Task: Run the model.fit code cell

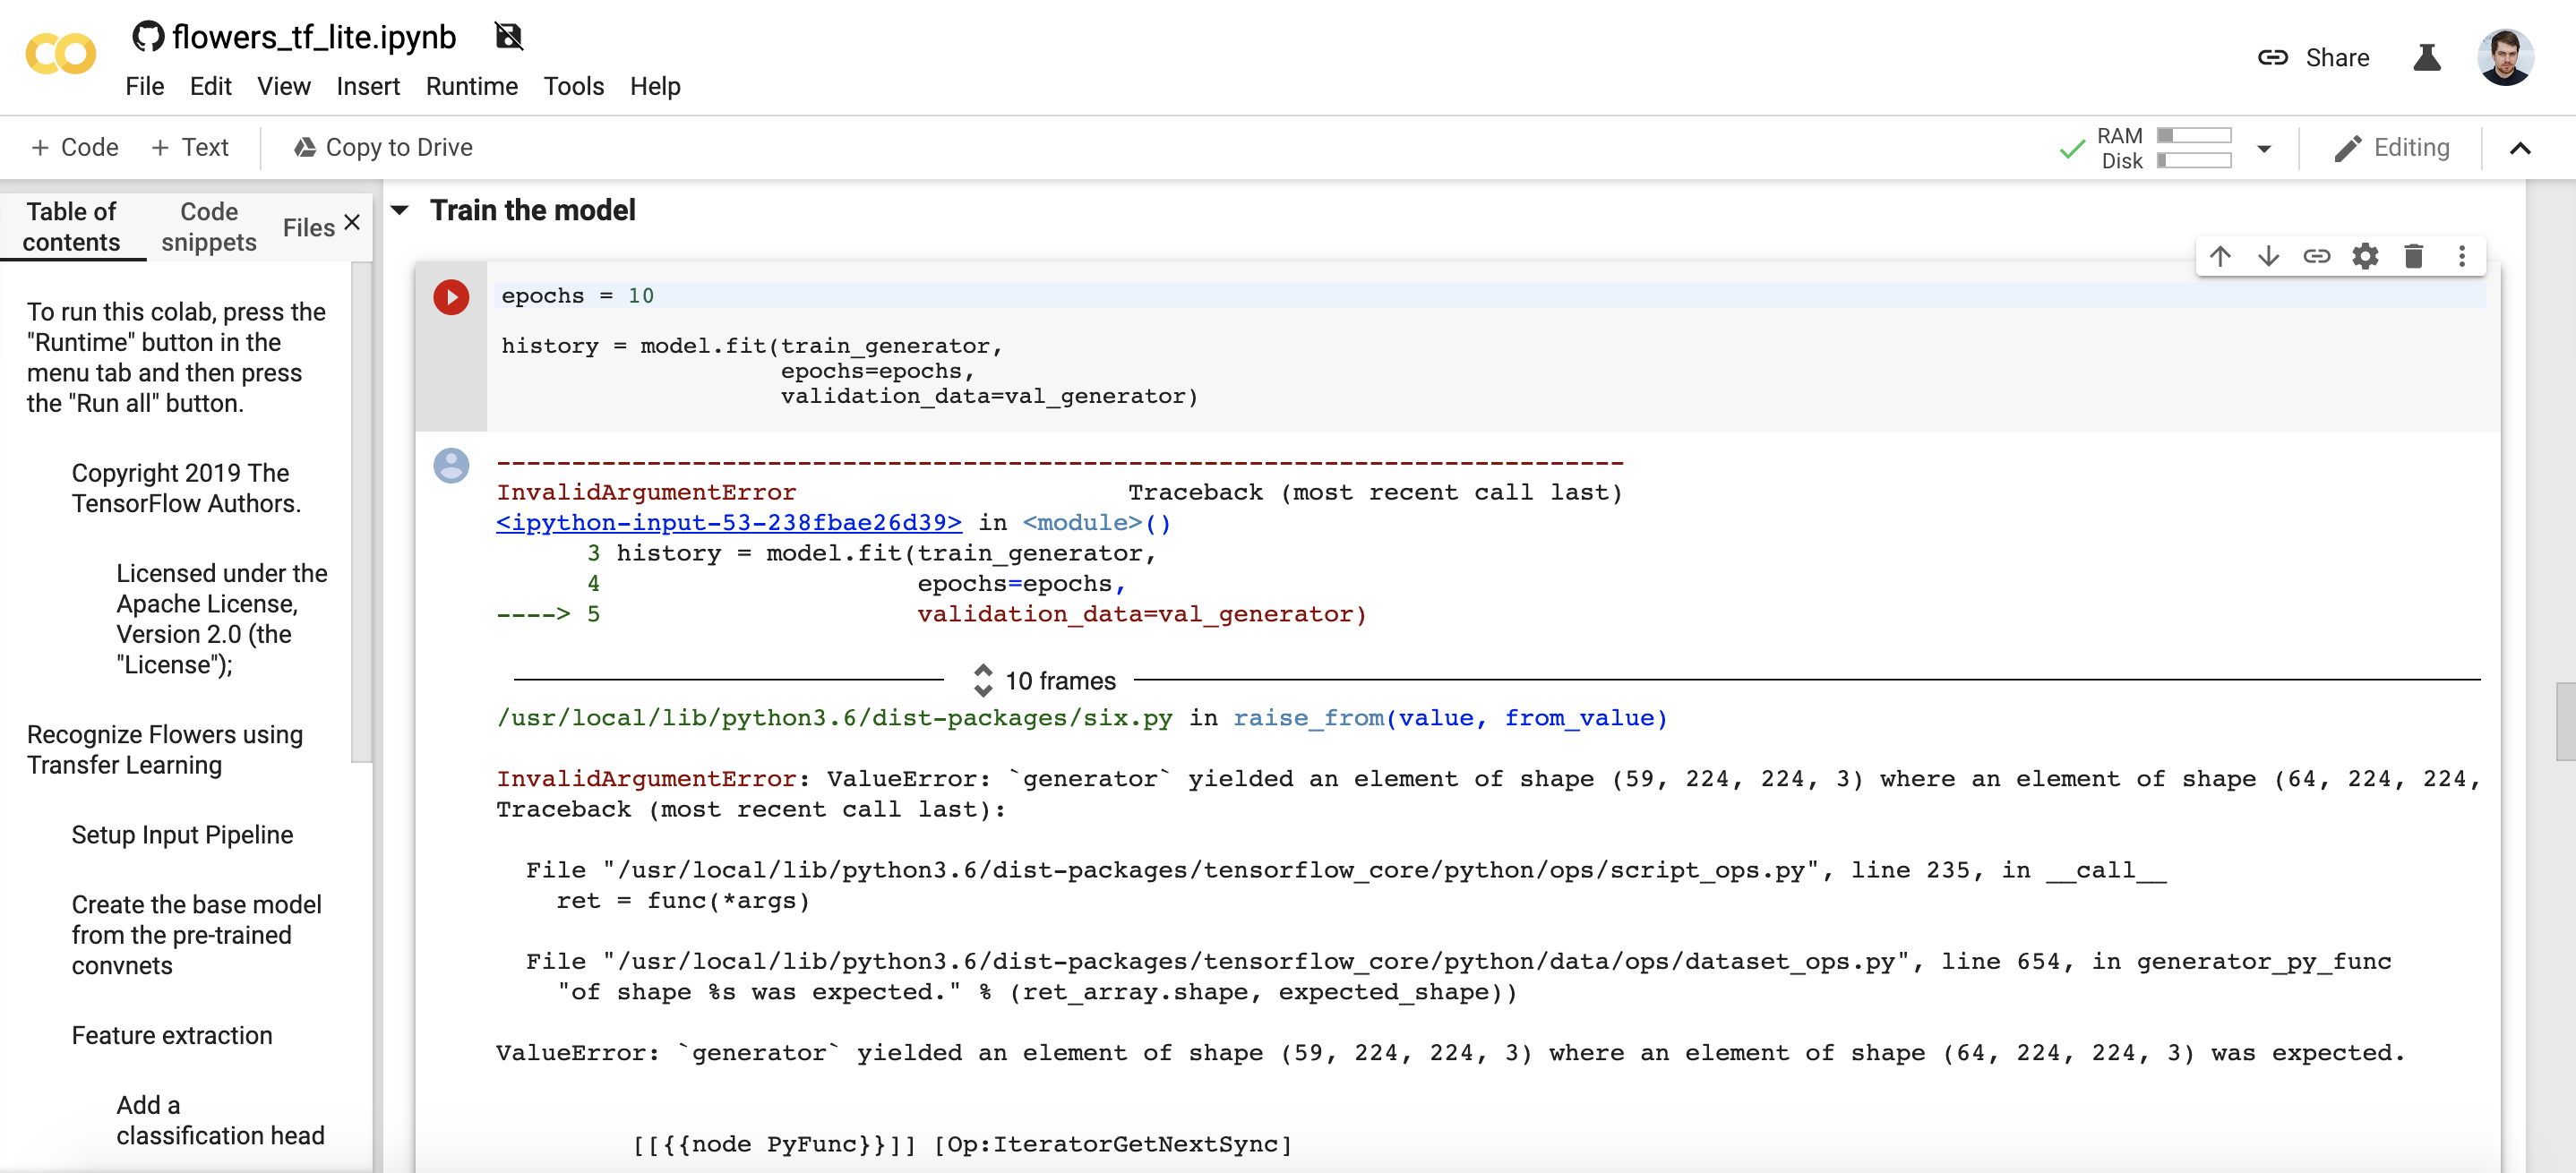Action: [451, 297]
